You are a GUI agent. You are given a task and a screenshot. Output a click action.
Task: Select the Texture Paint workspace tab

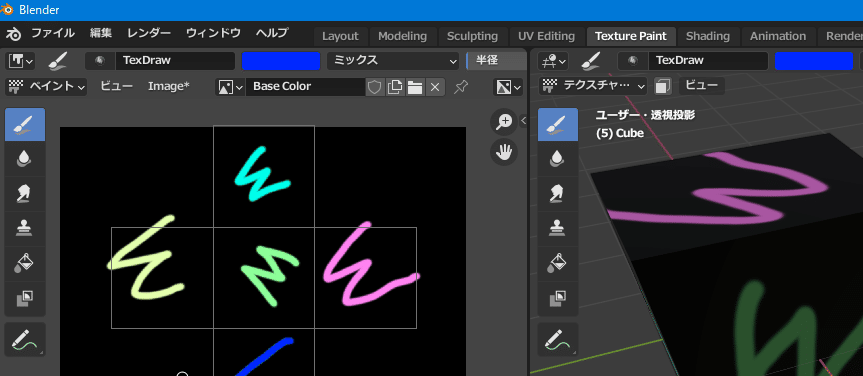point(631,36)
